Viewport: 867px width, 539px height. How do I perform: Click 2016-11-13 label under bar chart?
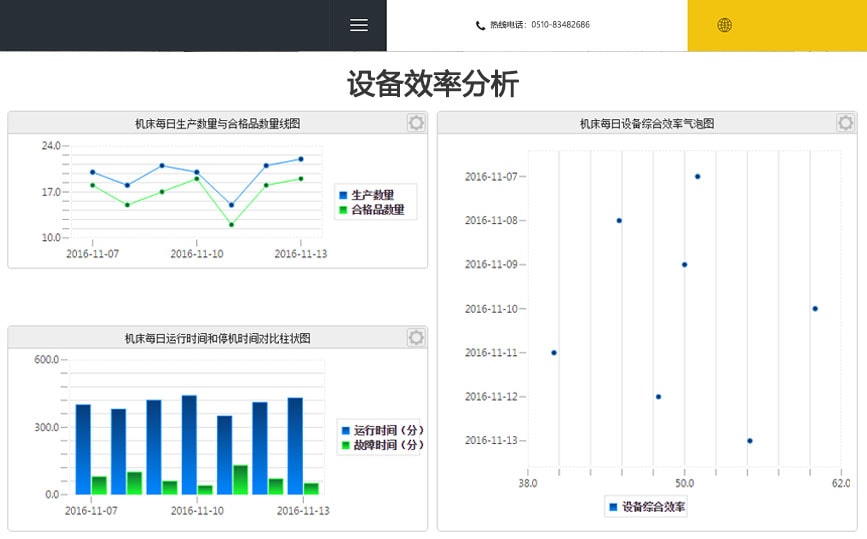303,511
